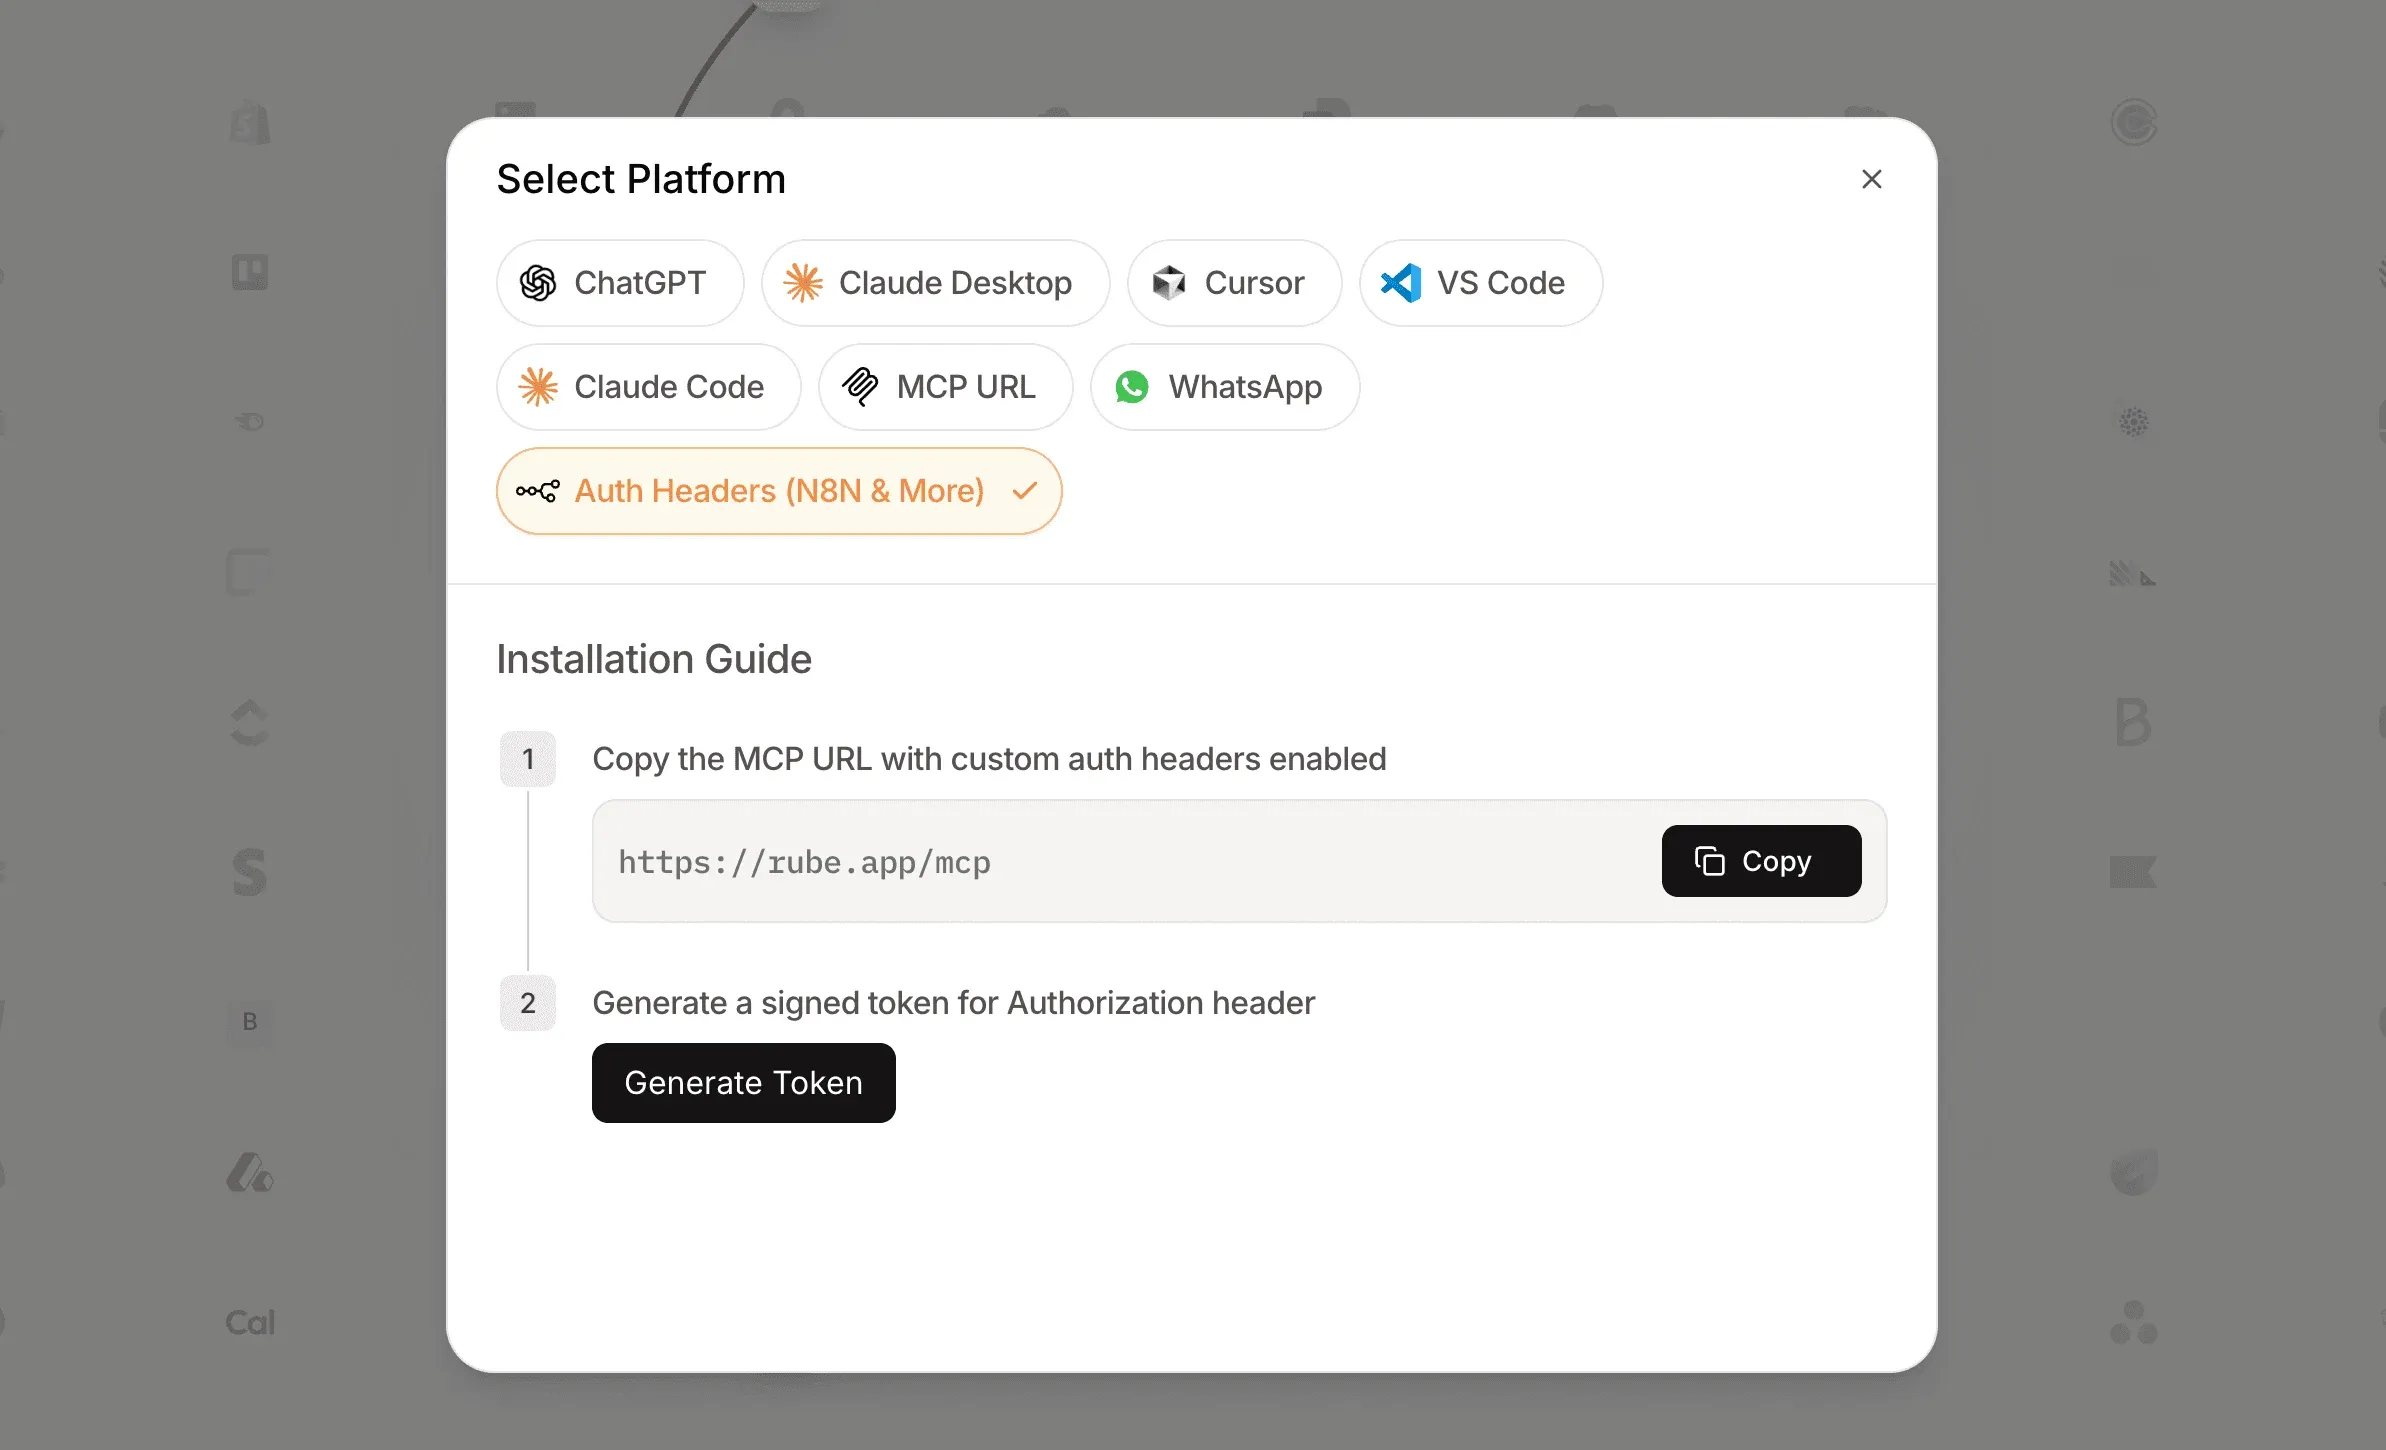2386x1450 pixels.
Task: Click the MCP URL paperclip-style icon
Action: point(860,387)
